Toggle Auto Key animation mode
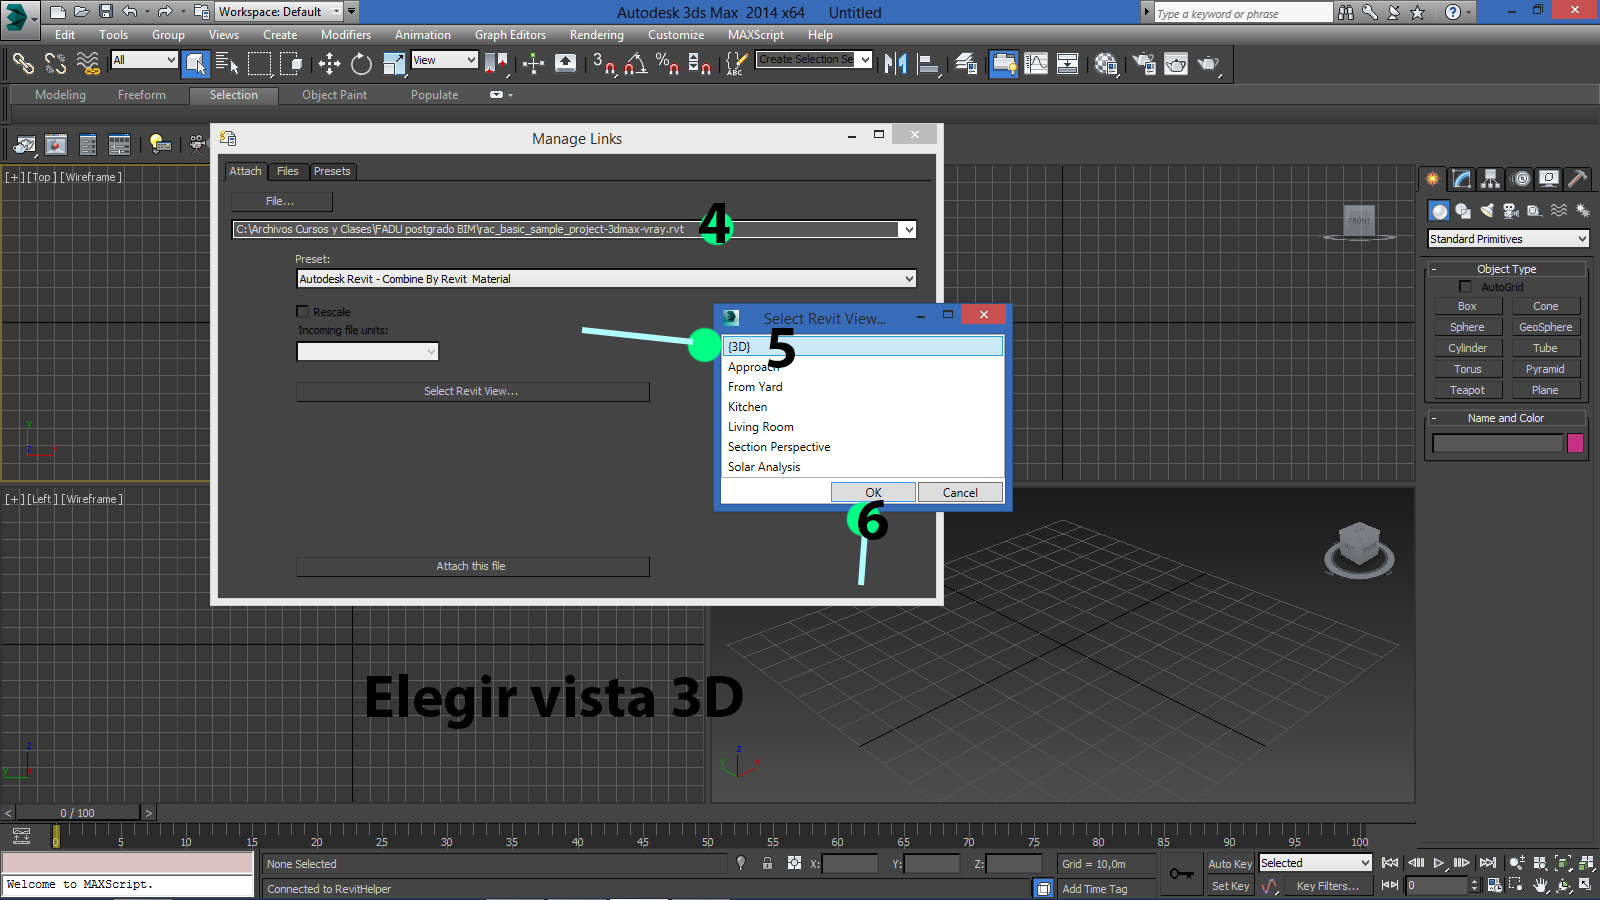 click(x=1230, y=864)
